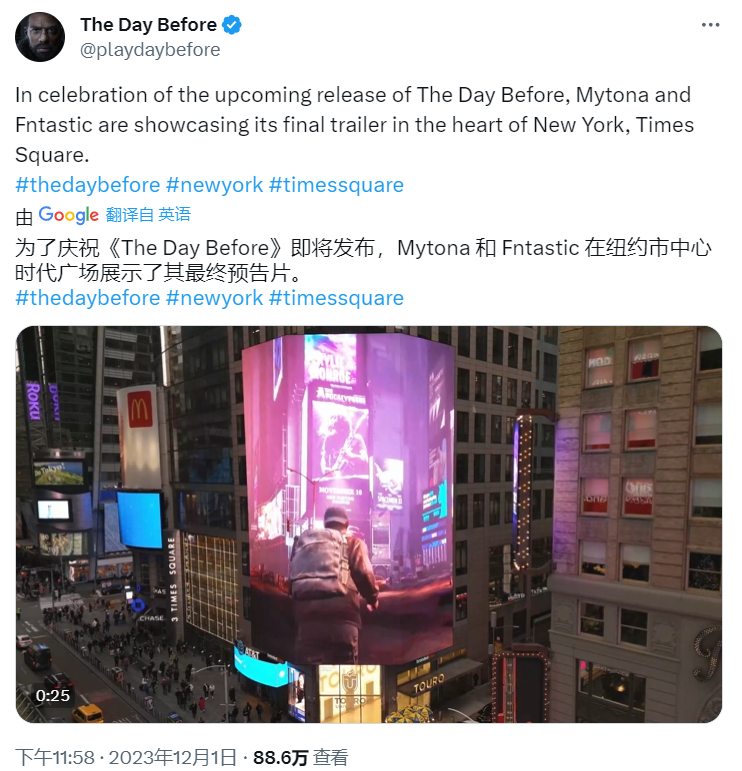
Task: Open #thedaybefore hashtag in original text
Action: 88,185
